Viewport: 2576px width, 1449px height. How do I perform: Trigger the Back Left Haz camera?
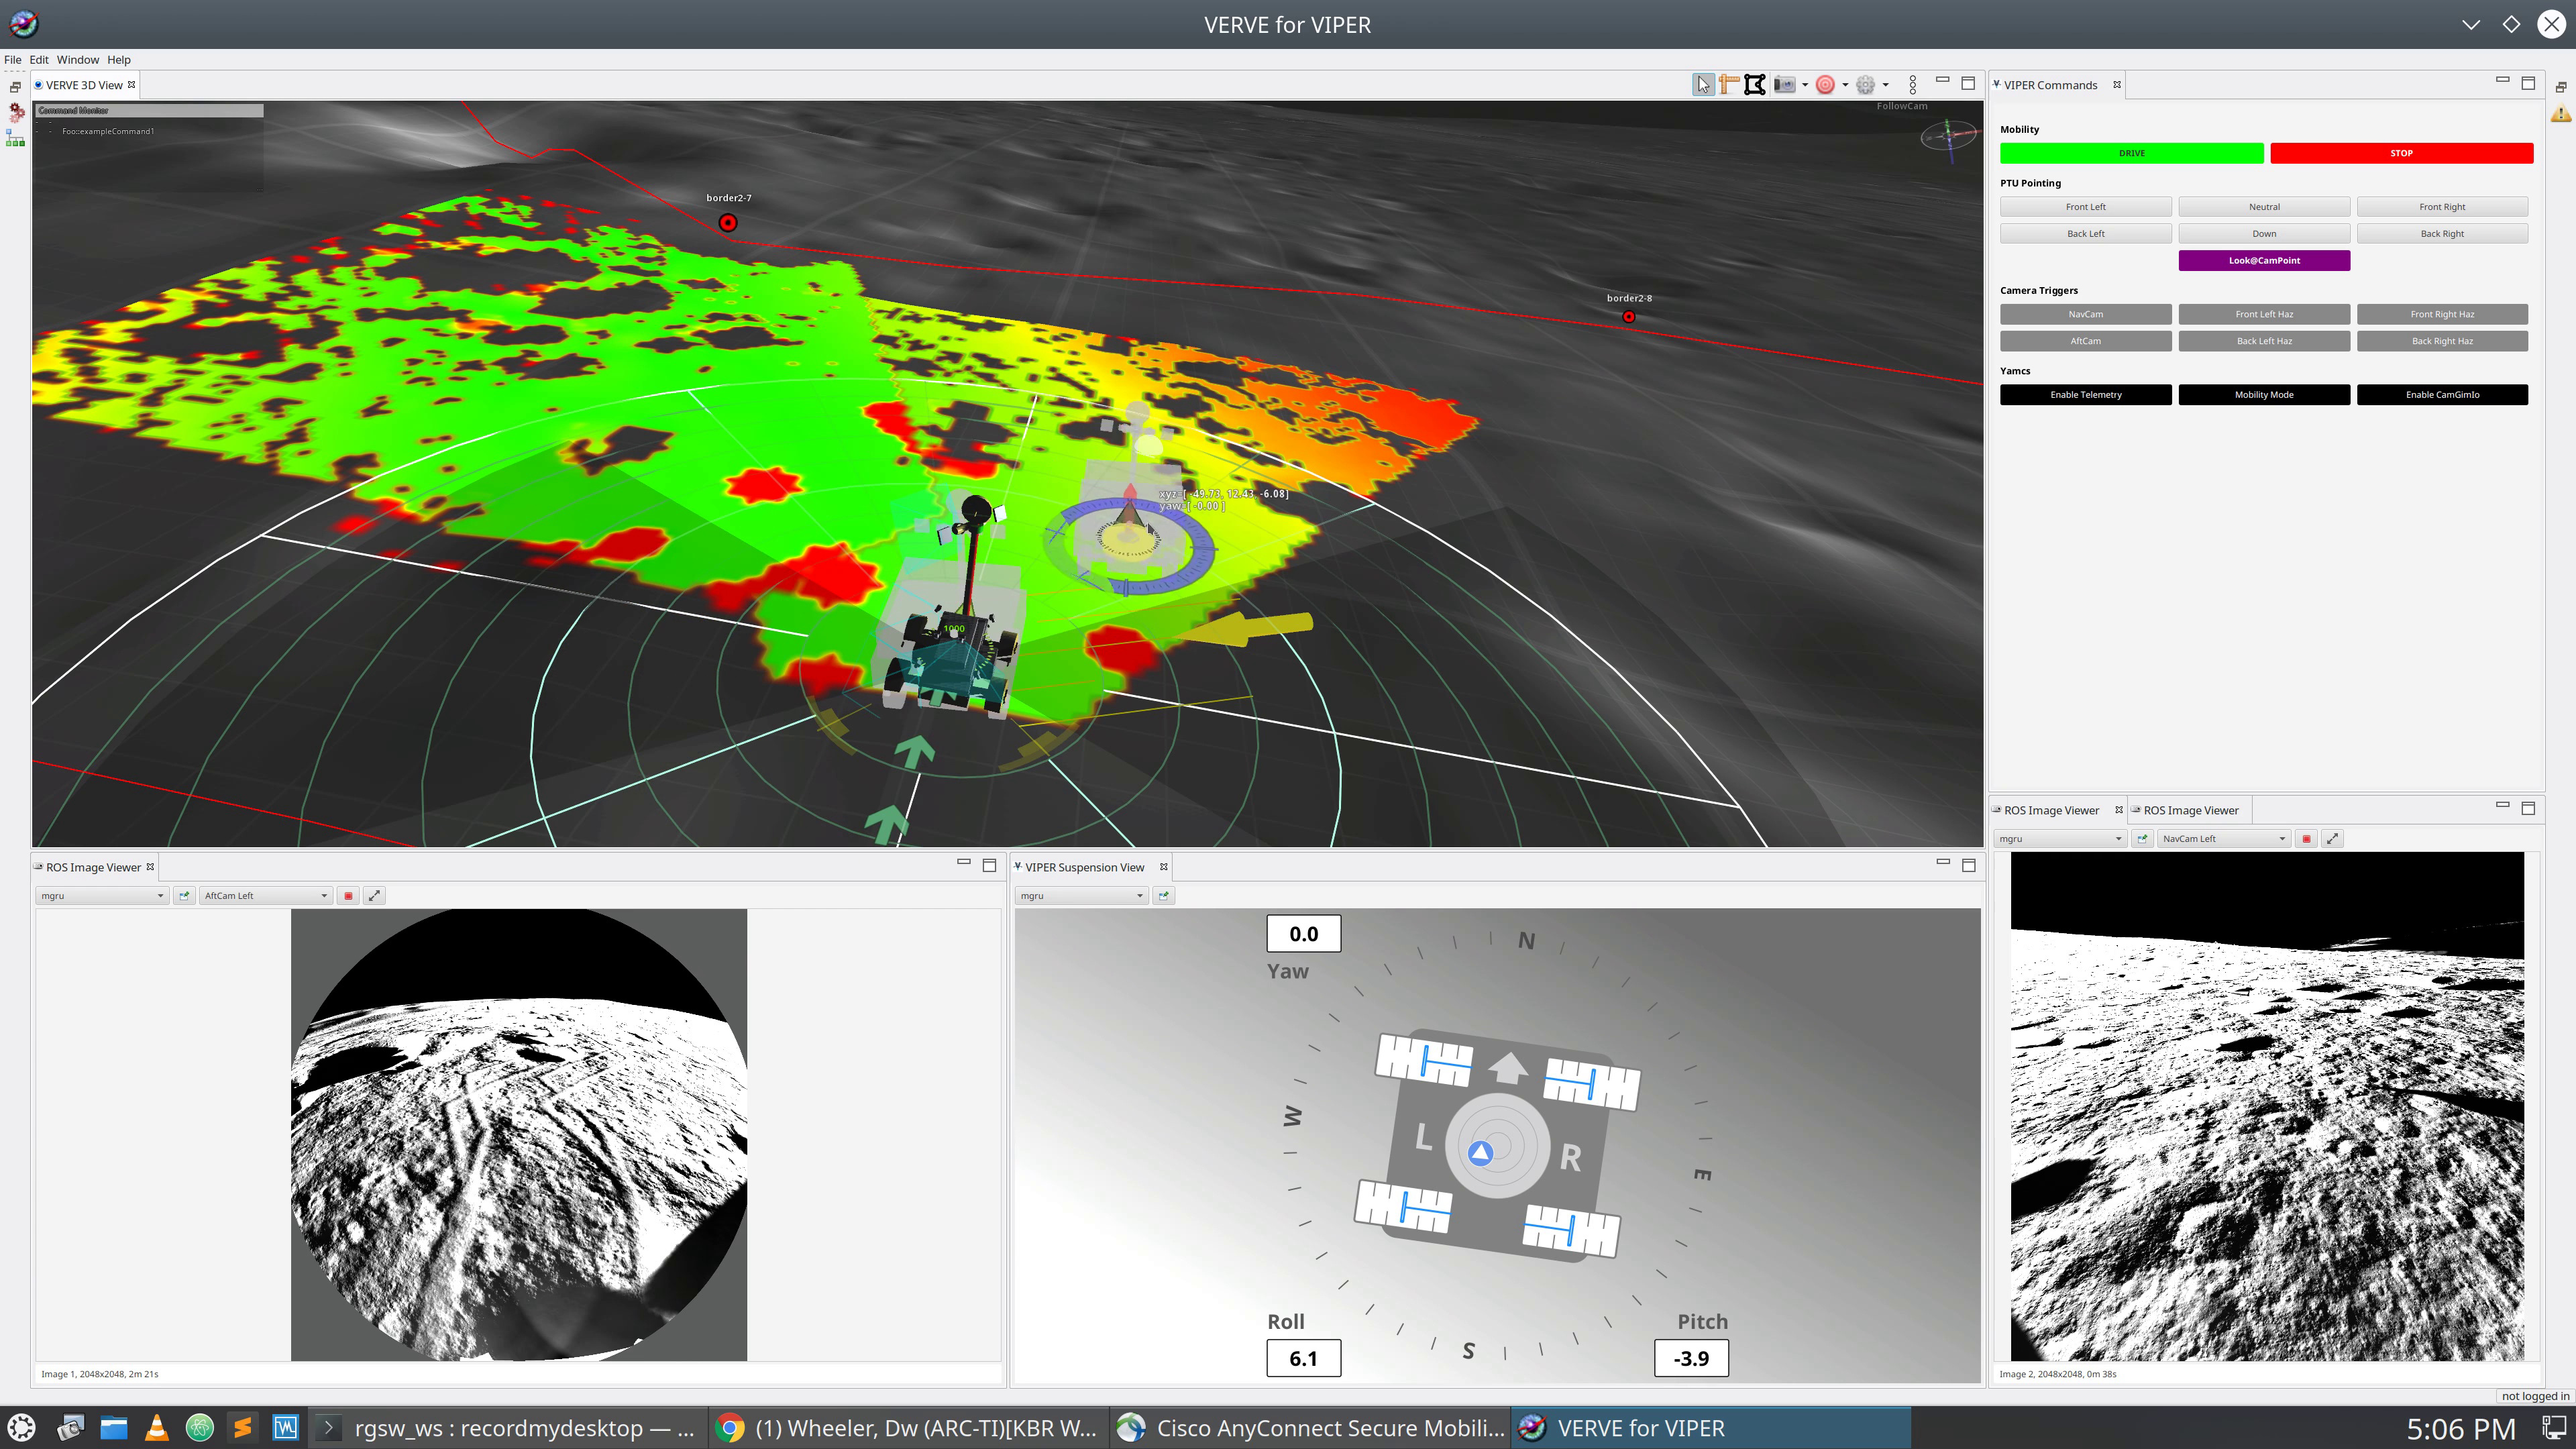(x=2264, y=341)
